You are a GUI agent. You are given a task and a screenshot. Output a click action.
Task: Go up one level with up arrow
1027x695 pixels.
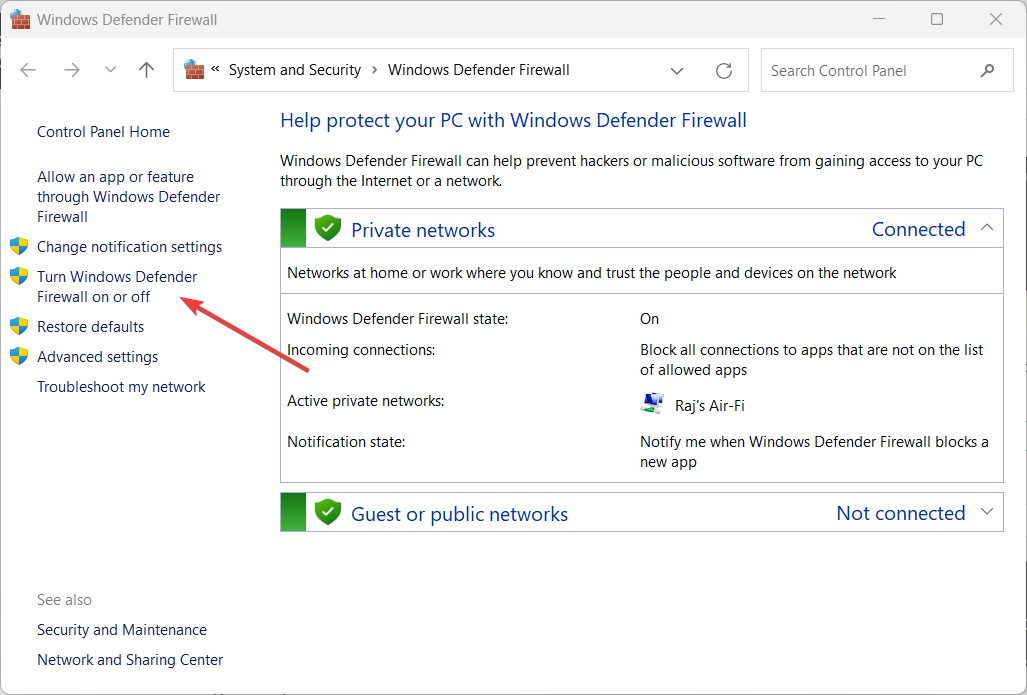pyautogui.click(x=147, y=70)
